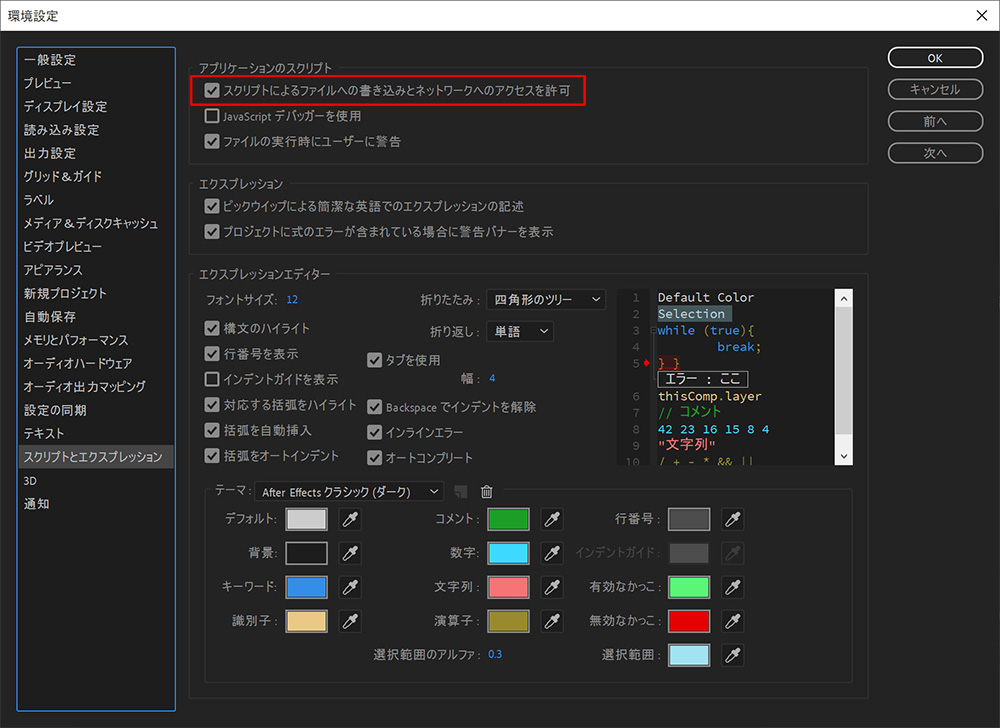The height and width of the screenshot is (728, 1000).
Task: Click the eyedropper for 演算子 color
Action: tap(552, 621)
